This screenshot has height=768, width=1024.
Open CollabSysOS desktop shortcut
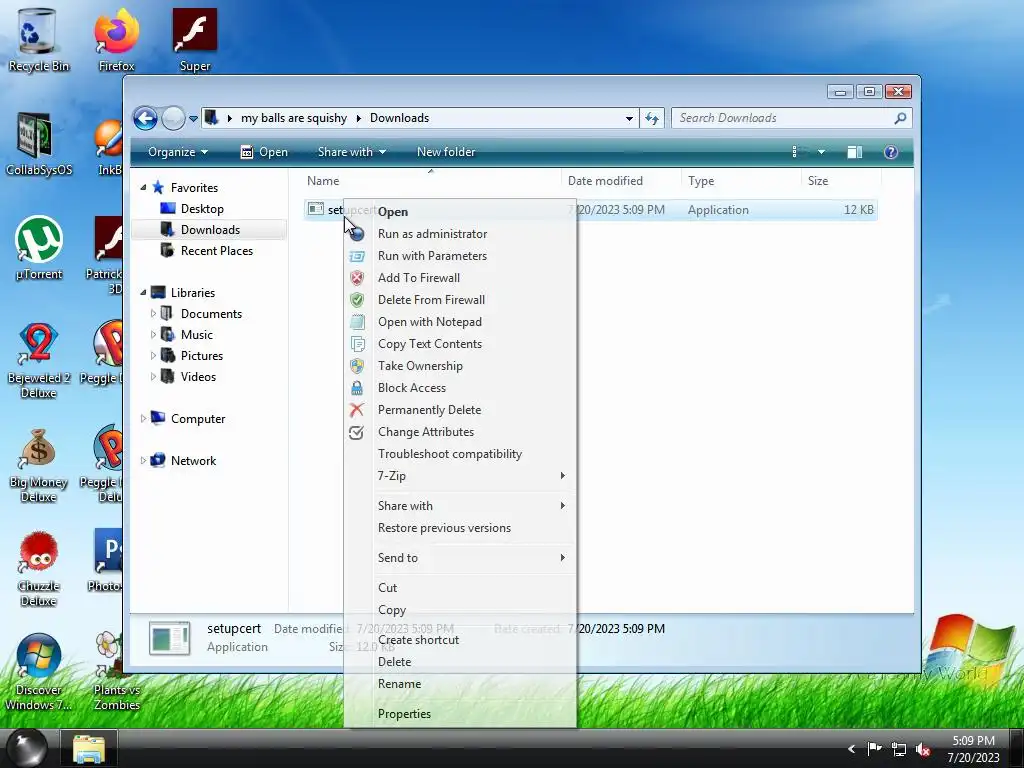pos(38,144)
